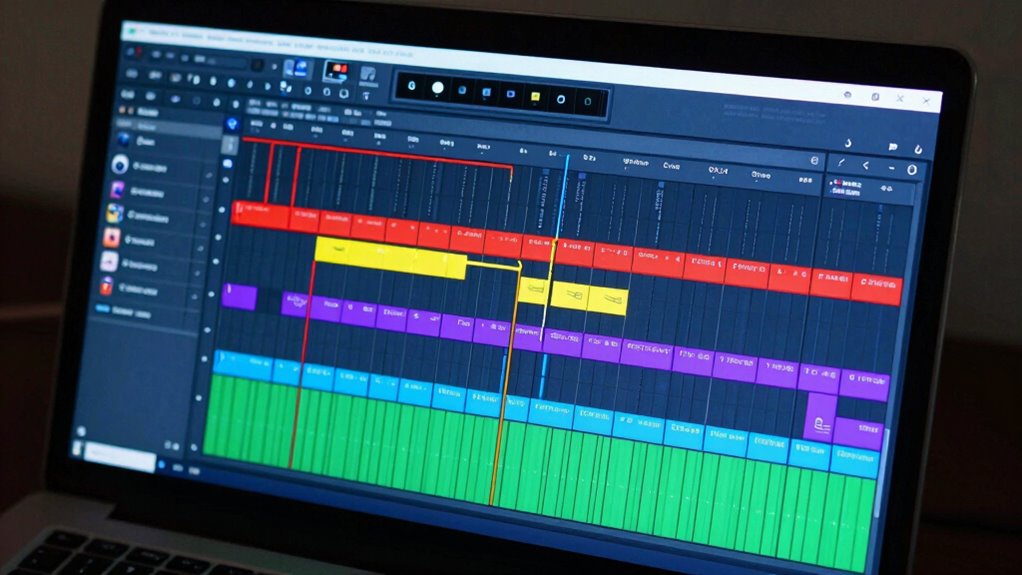The width and height of the screenshot is (1022, 575).
Task: Select the purple instrument icon in left sidebar
Action: tap(116, 189)
